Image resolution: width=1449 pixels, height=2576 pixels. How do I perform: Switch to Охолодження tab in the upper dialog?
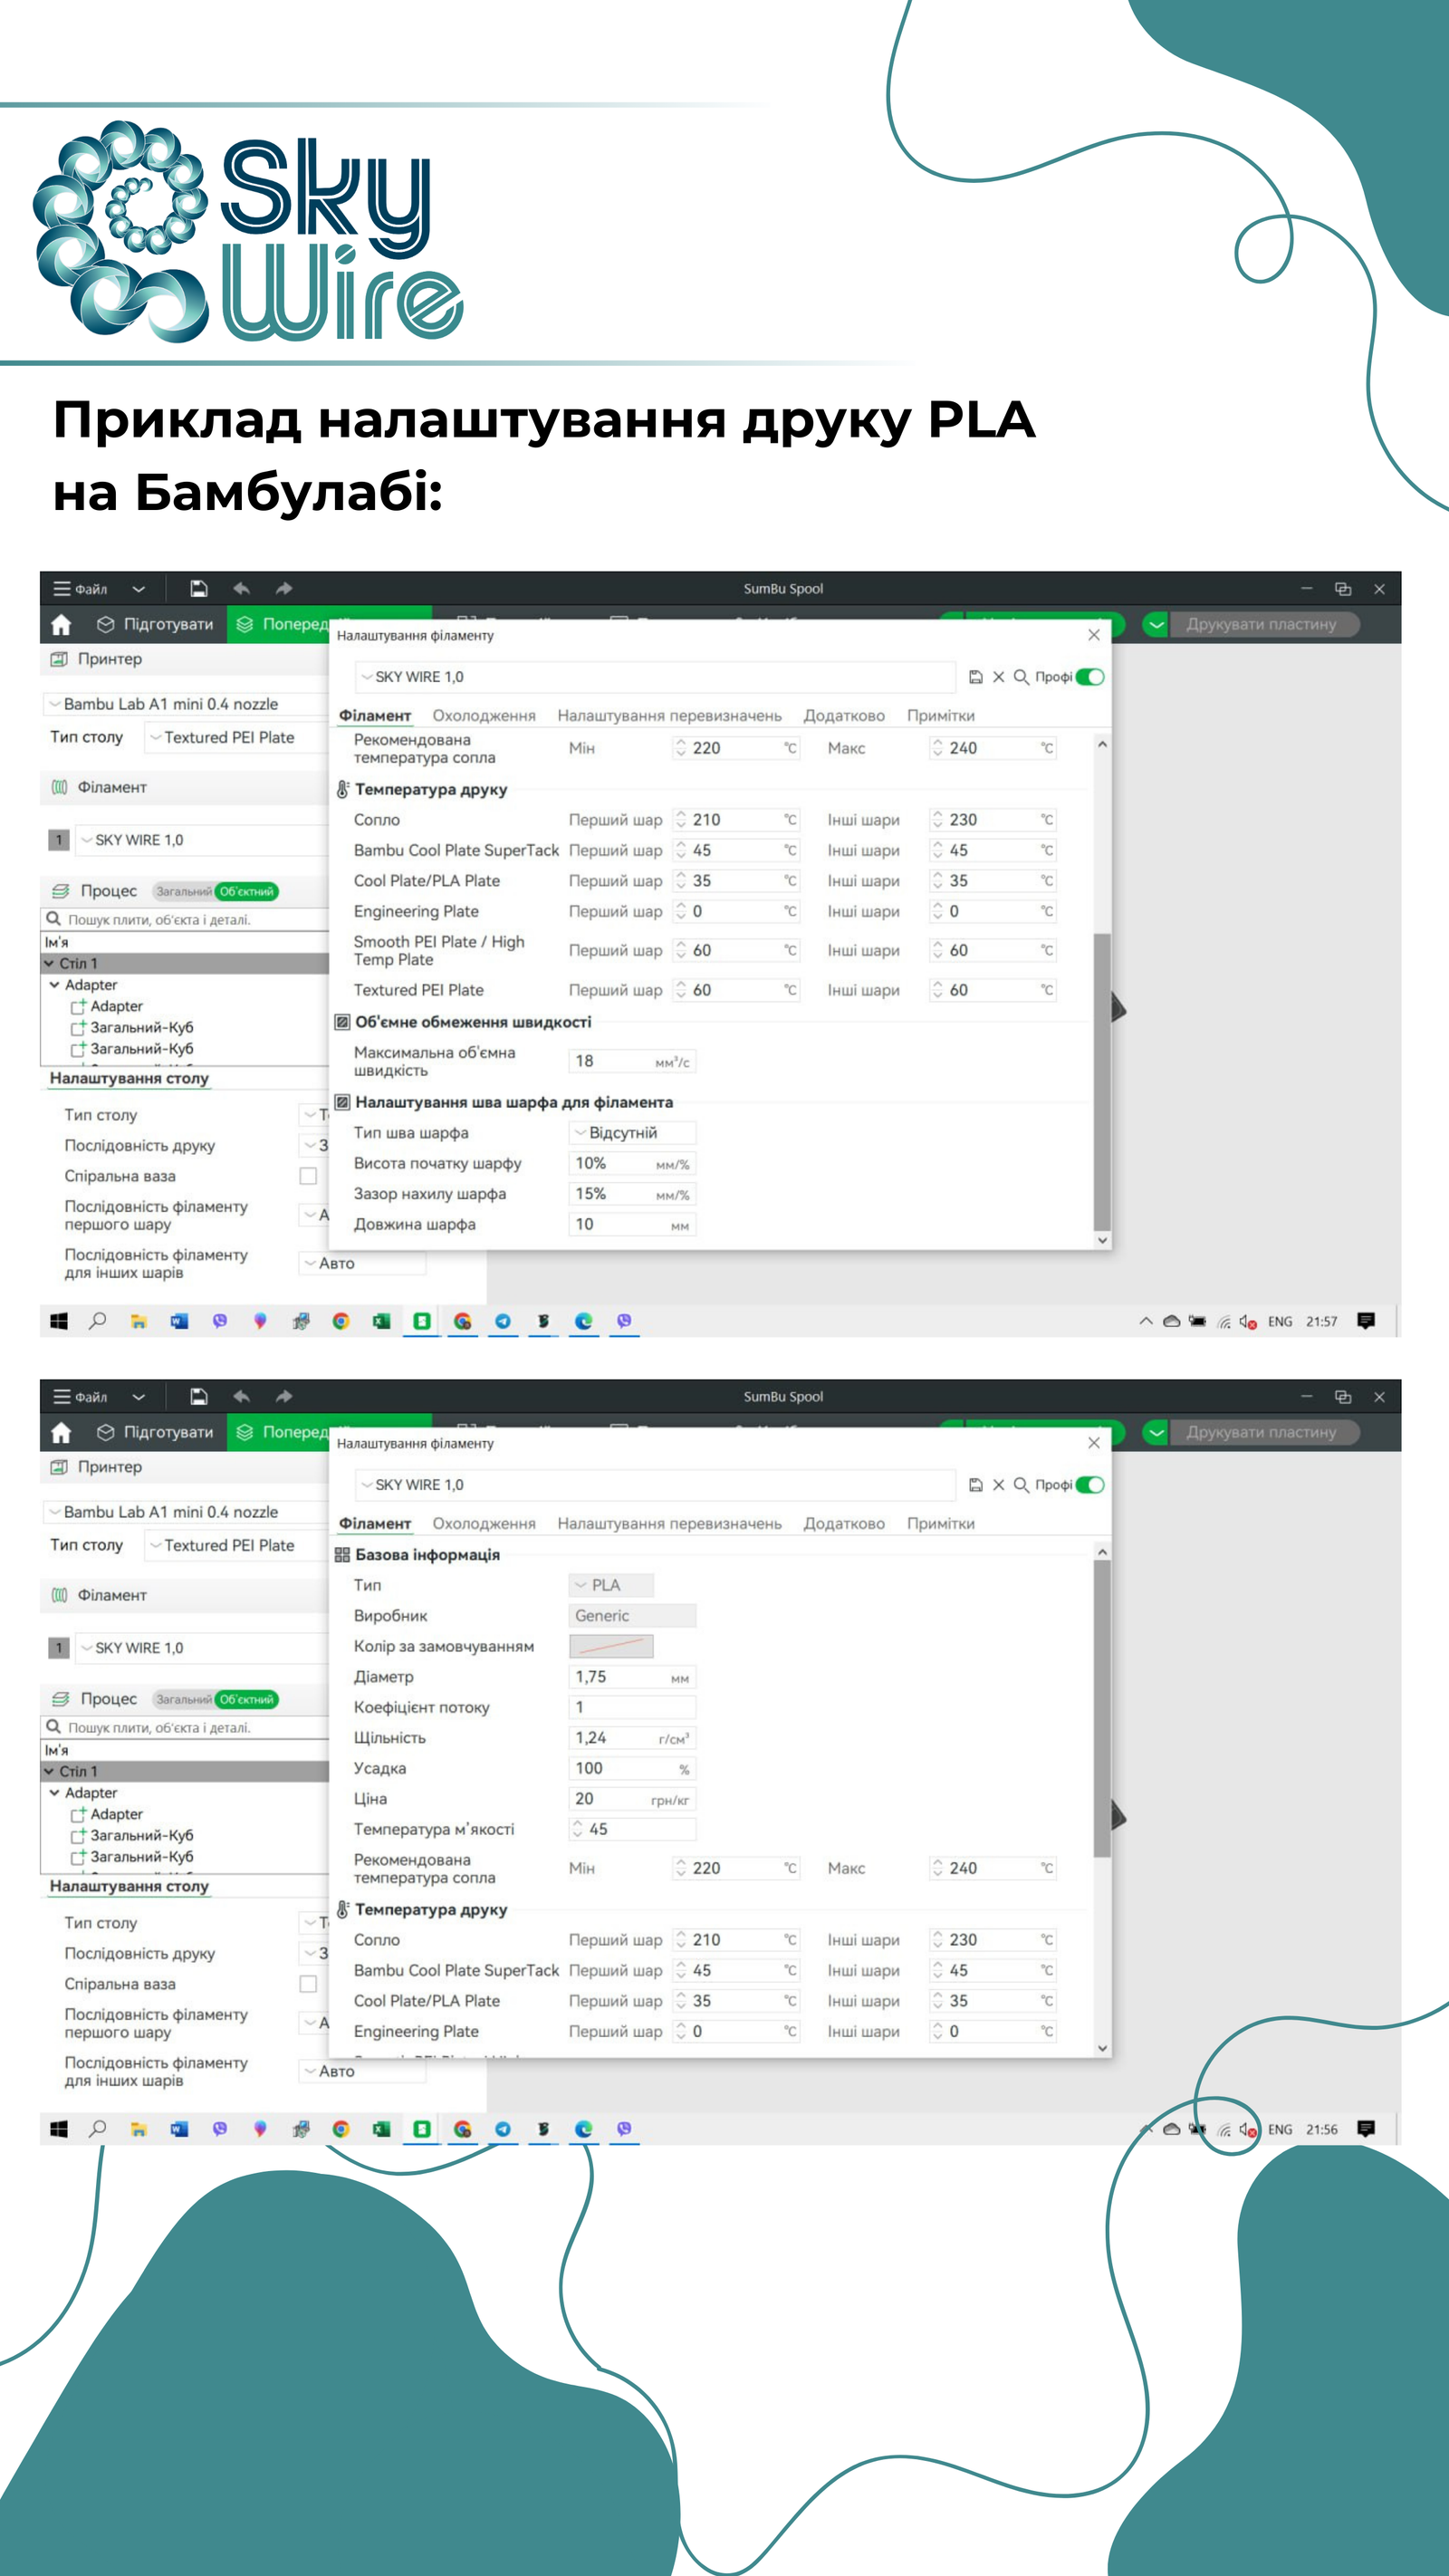click(484, 716)
